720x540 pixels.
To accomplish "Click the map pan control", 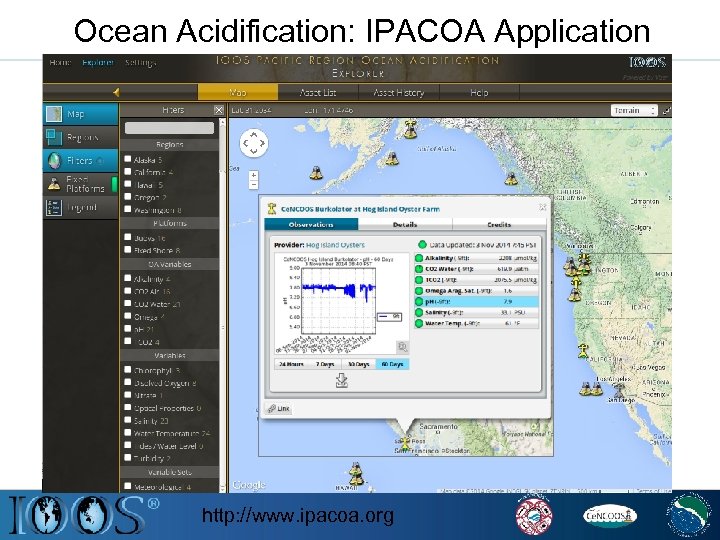I will (x=253, y=143).
